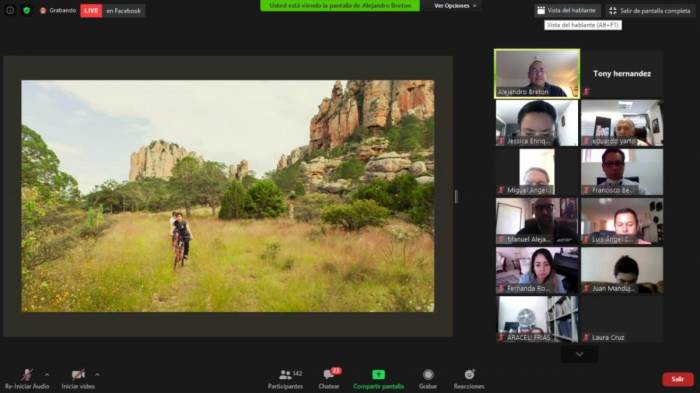
Task: Click the green Compartir pantalla icon
Action: click(x=378, y=375)
